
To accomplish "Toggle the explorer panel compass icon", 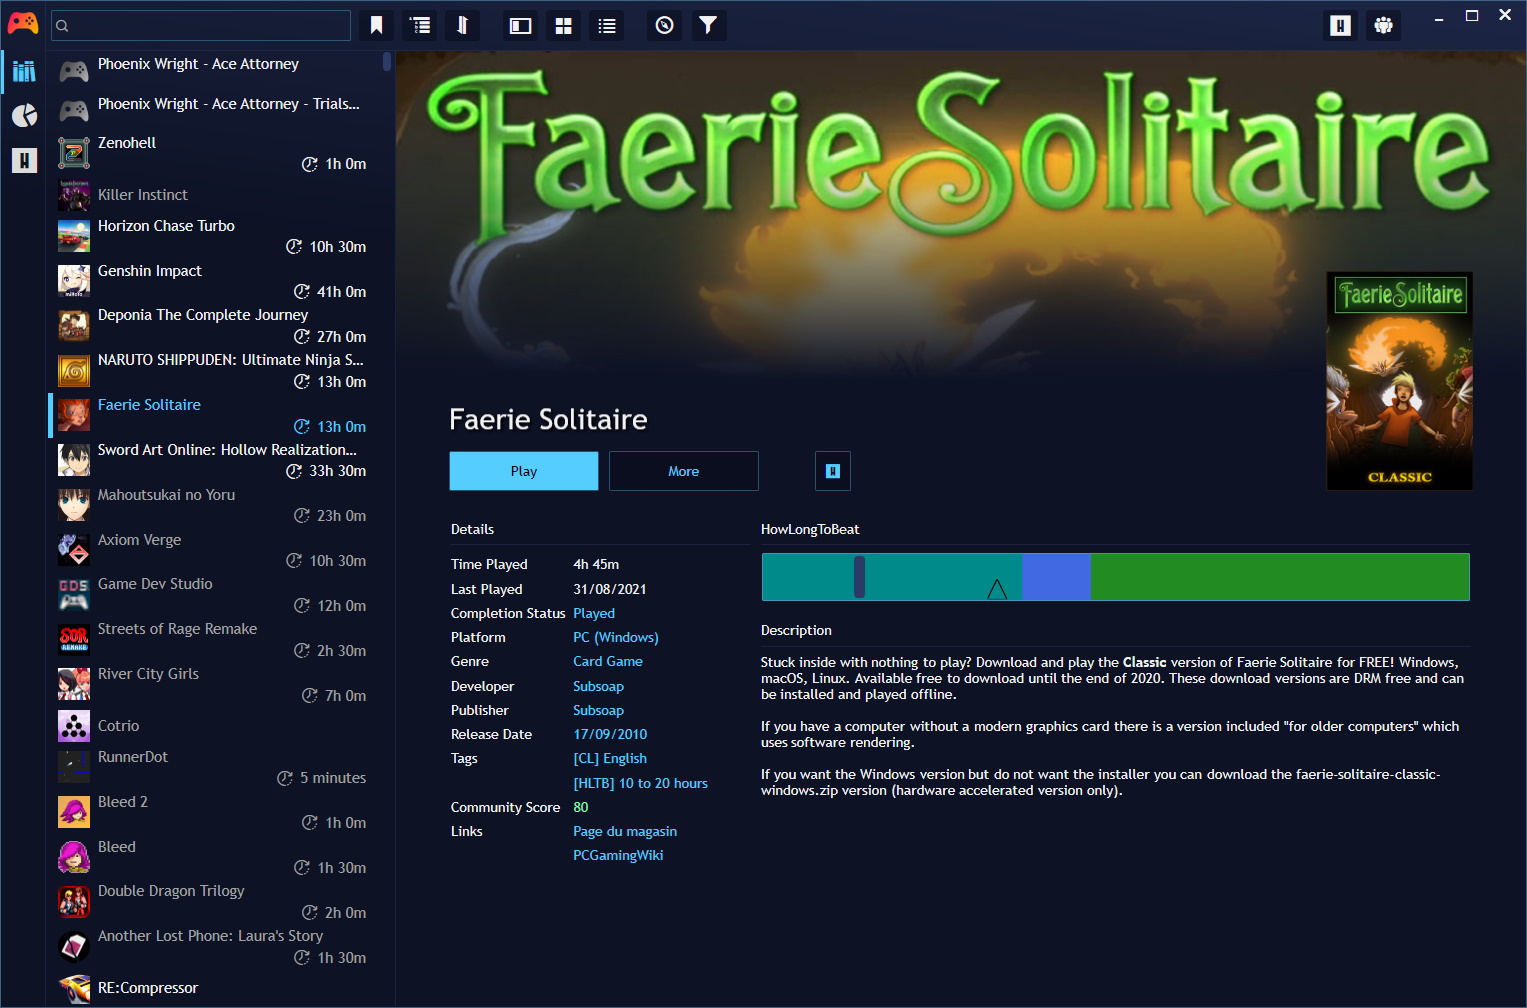I will (665, 26).
